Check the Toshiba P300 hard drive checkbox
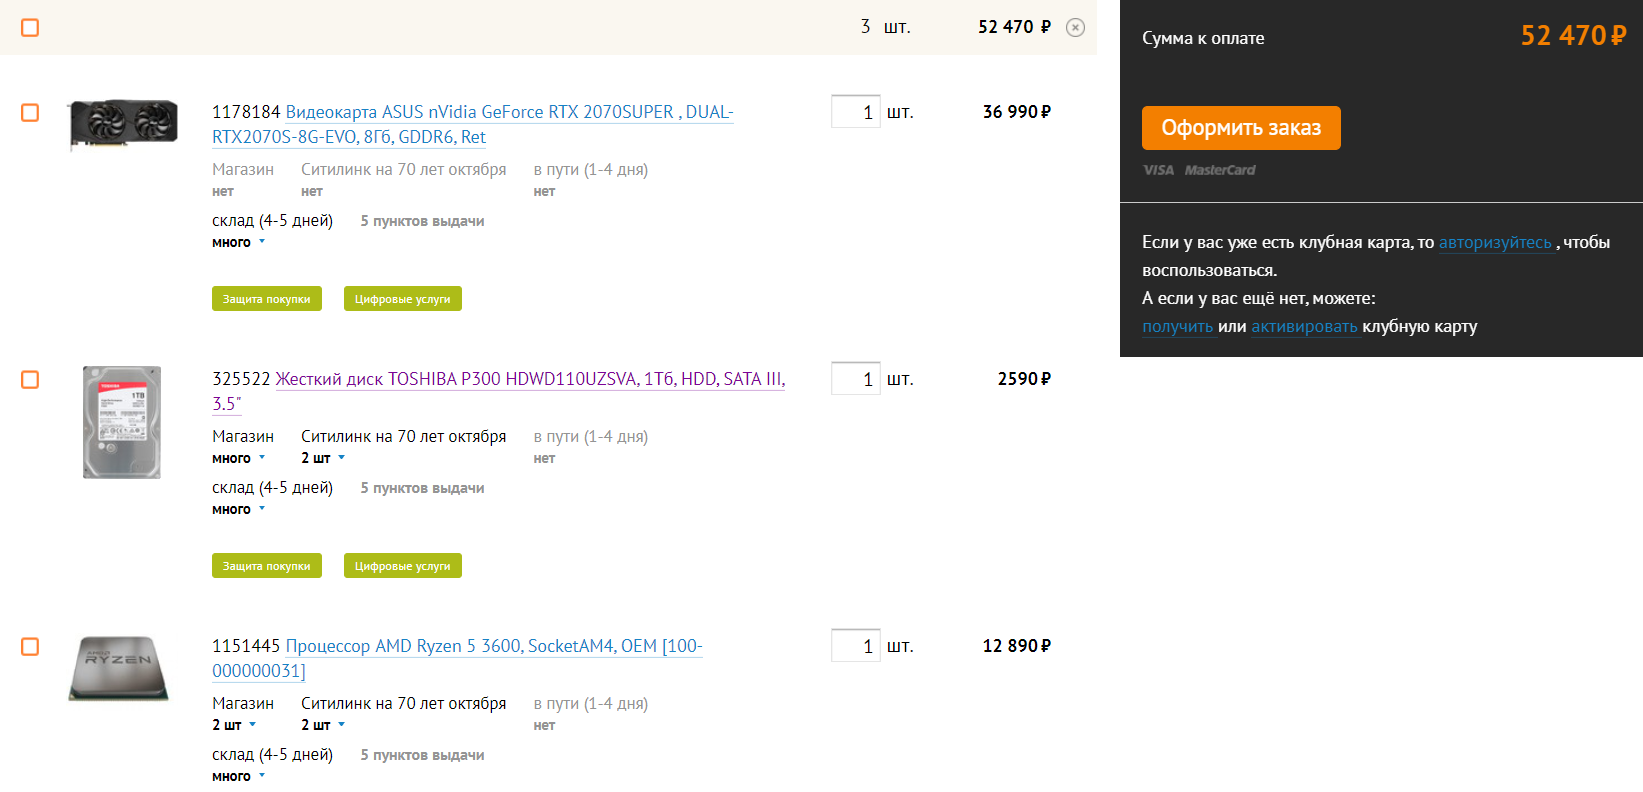 pos(30,379)
